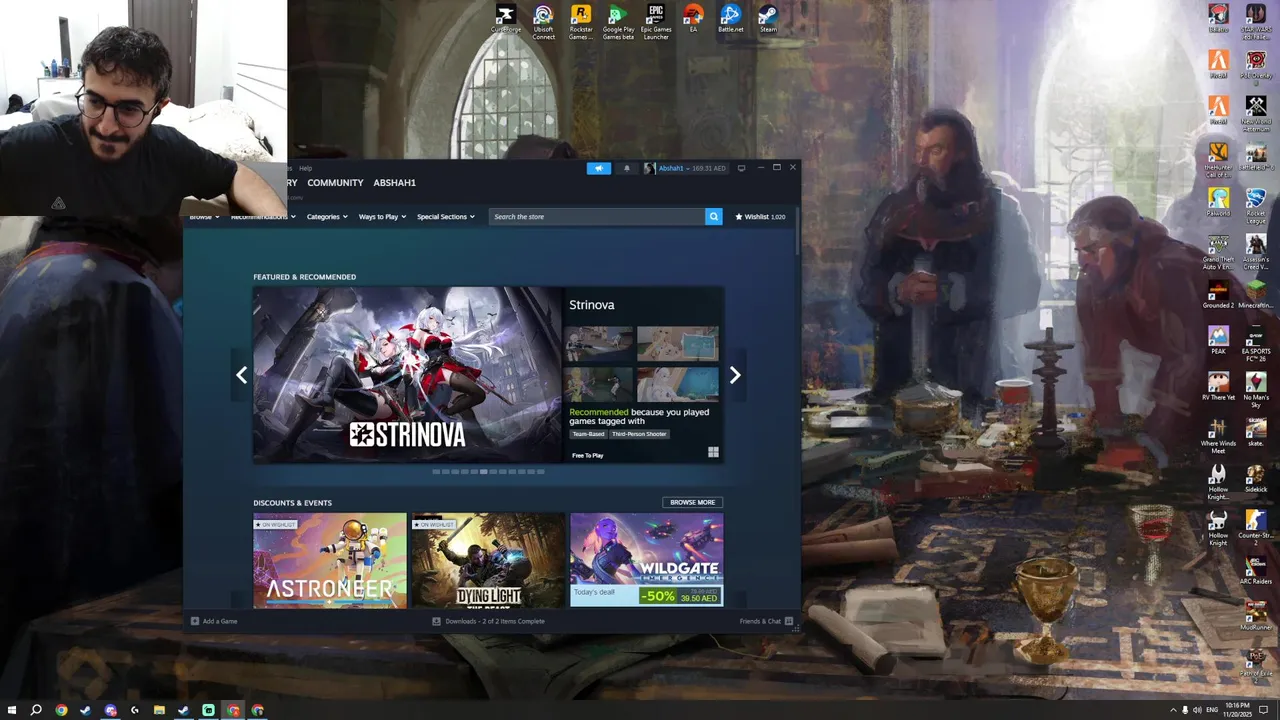
Task: Select the Rocket League desktop icon
Action: pyautogui.click(x=1256, y=204)
